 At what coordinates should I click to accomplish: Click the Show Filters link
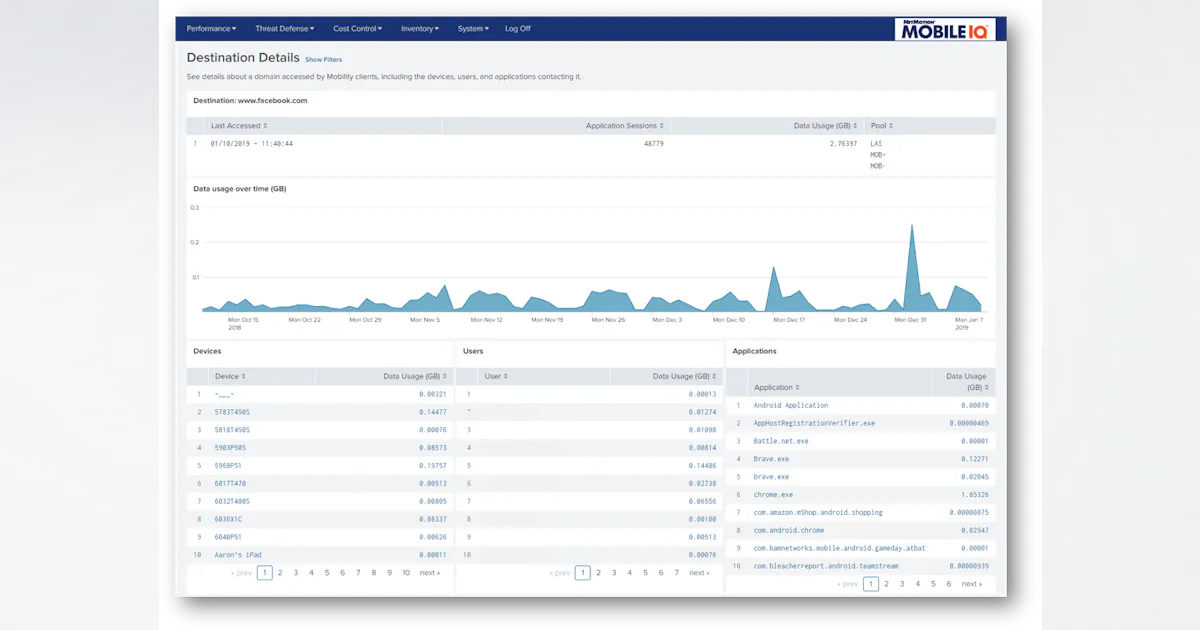323,59
